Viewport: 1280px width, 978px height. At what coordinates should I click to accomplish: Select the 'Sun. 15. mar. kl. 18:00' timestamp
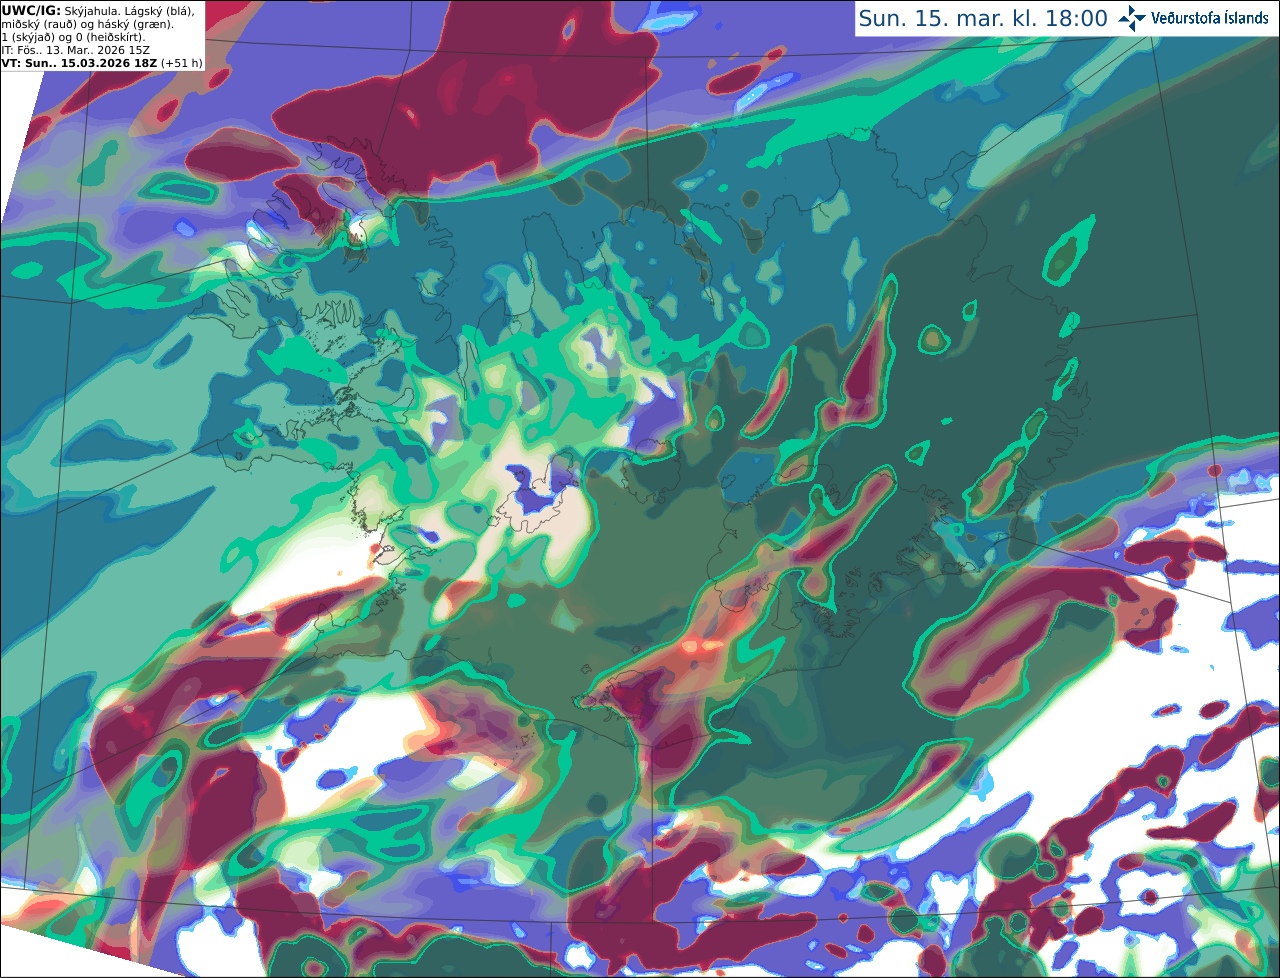[x=983, y=18]
